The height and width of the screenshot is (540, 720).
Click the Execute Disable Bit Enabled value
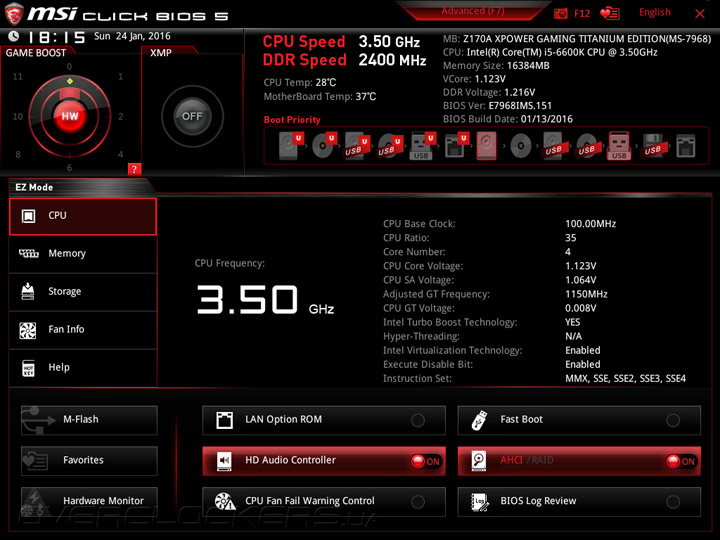tap(583, 365)
